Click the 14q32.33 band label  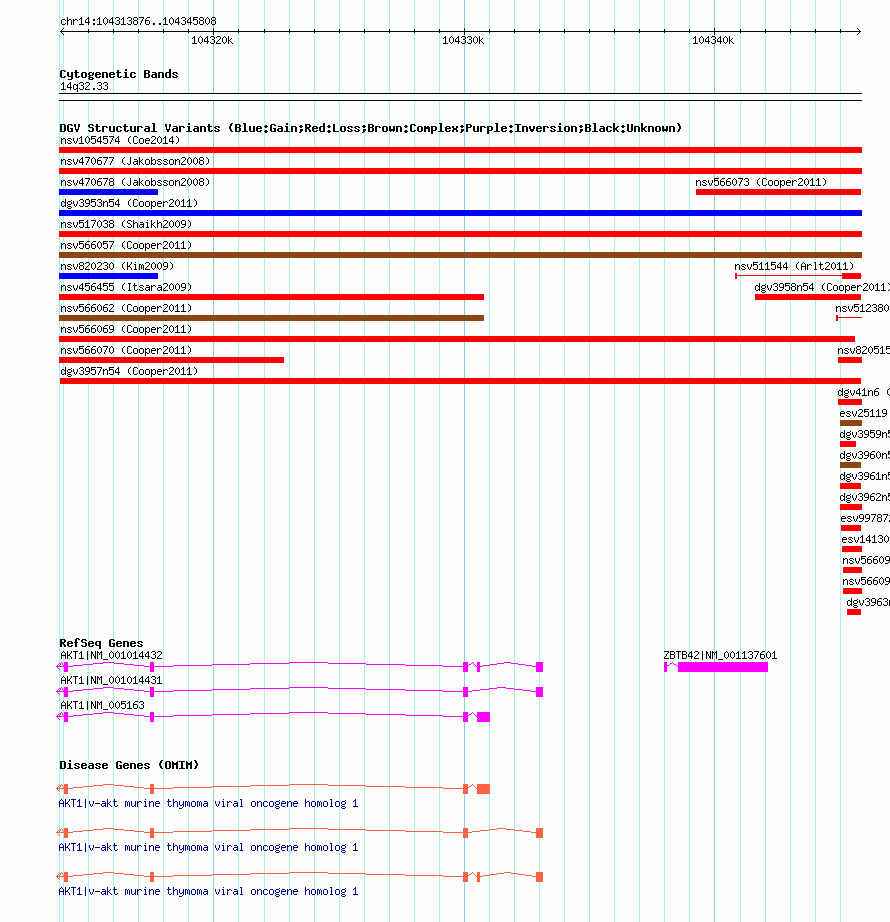point(84,86)
